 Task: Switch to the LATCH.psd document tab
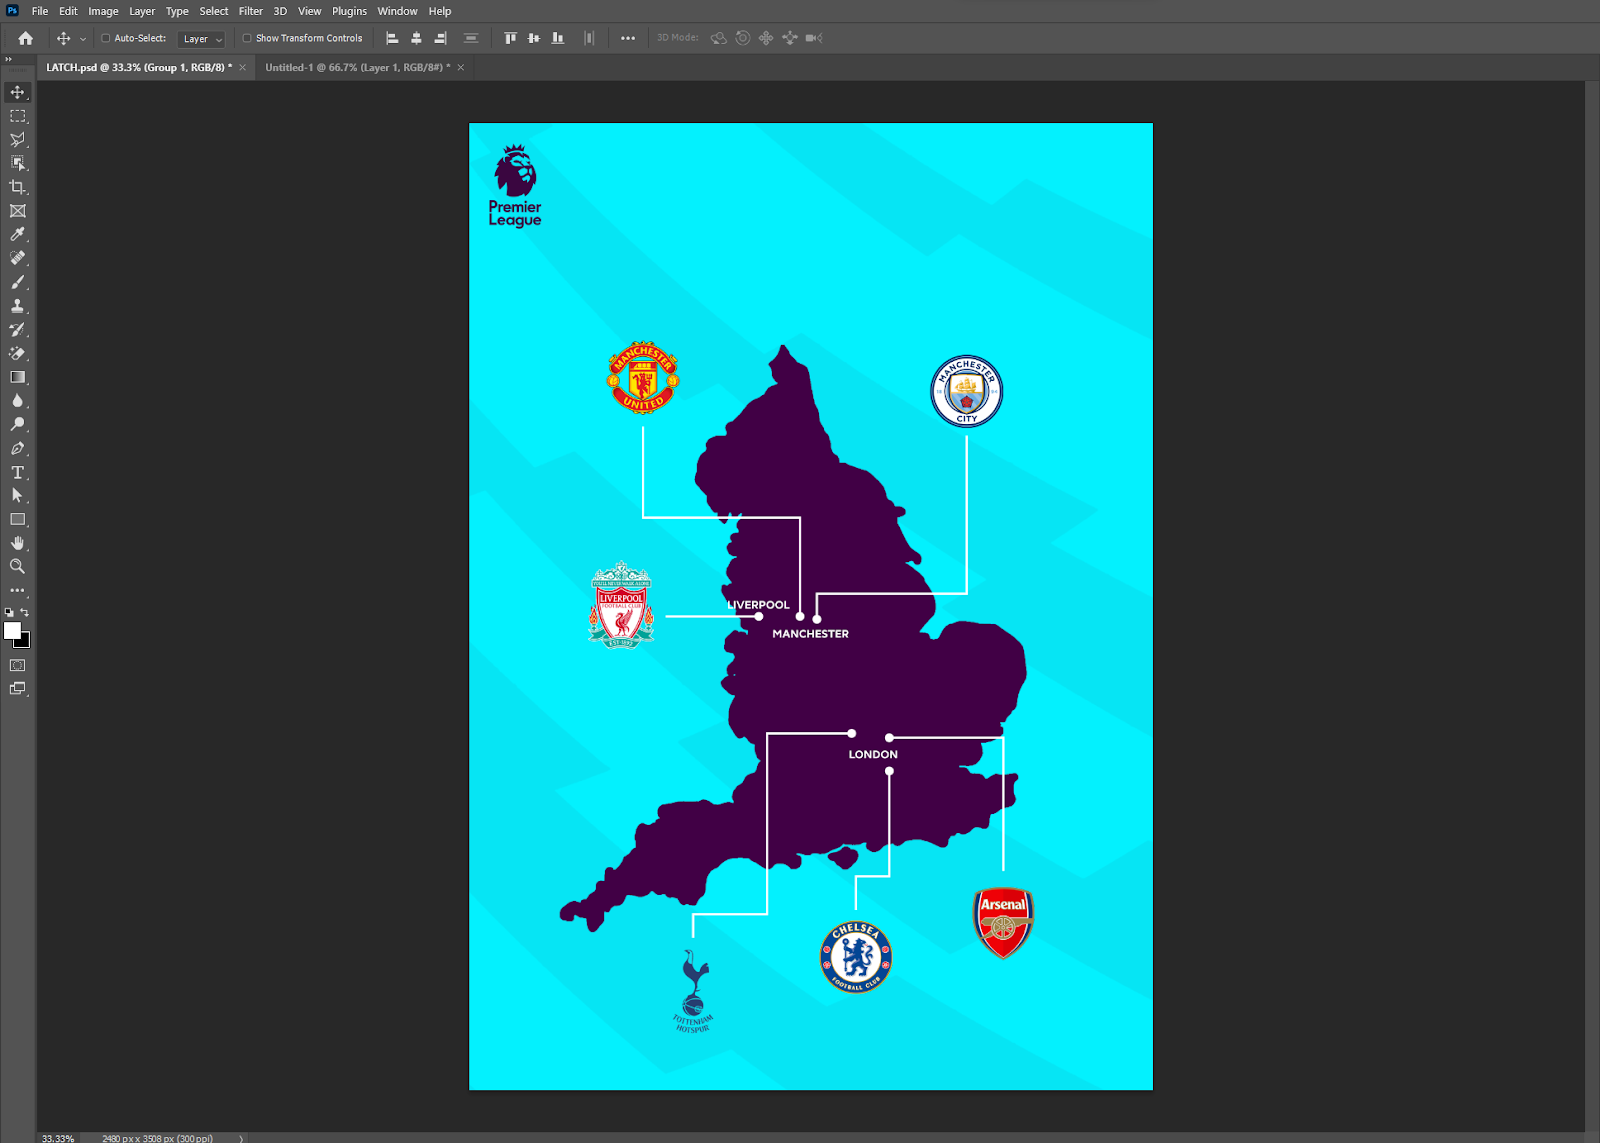[x=138, y=68]
